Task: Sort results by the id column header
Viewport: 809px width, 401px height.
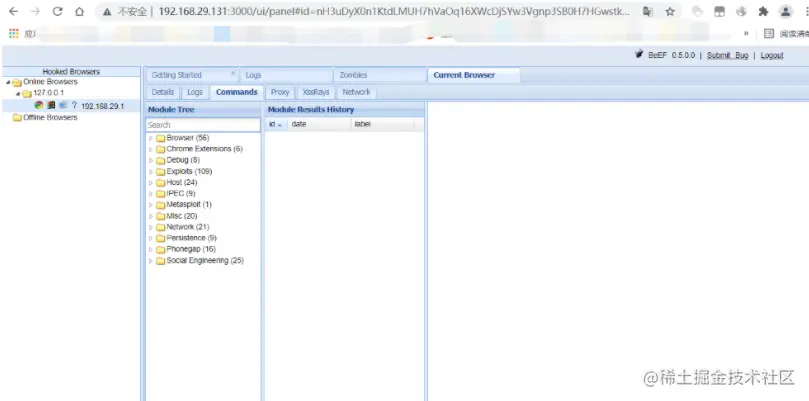Action: click(276, 124)
